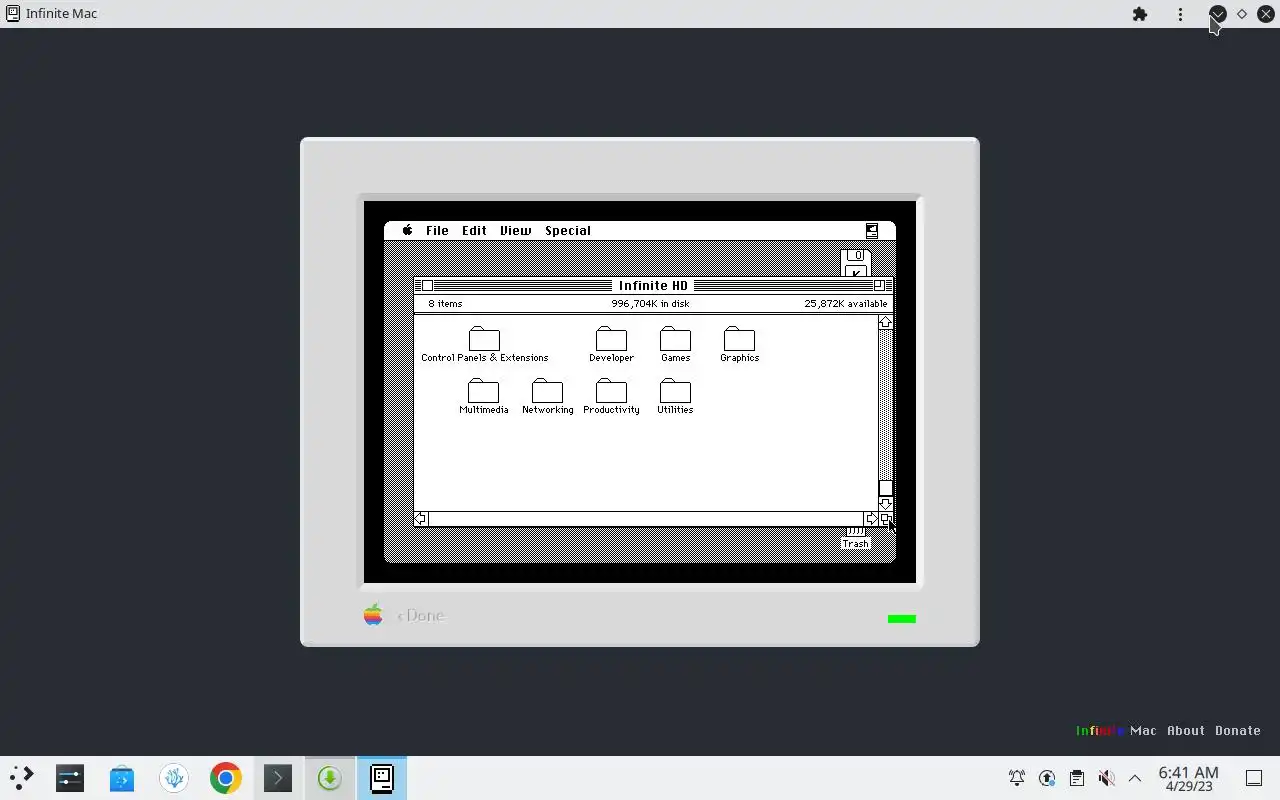Open the File menu
The height and width of the screenshot is (800, 1280).
click(437, 230)
